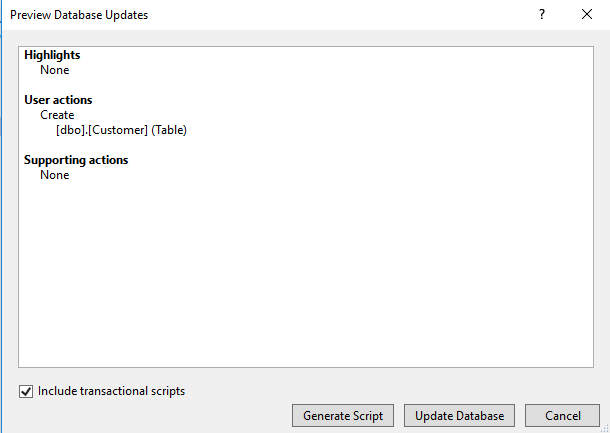Click the Create entry under User actions
610x433 pixels.
(57, 115)
